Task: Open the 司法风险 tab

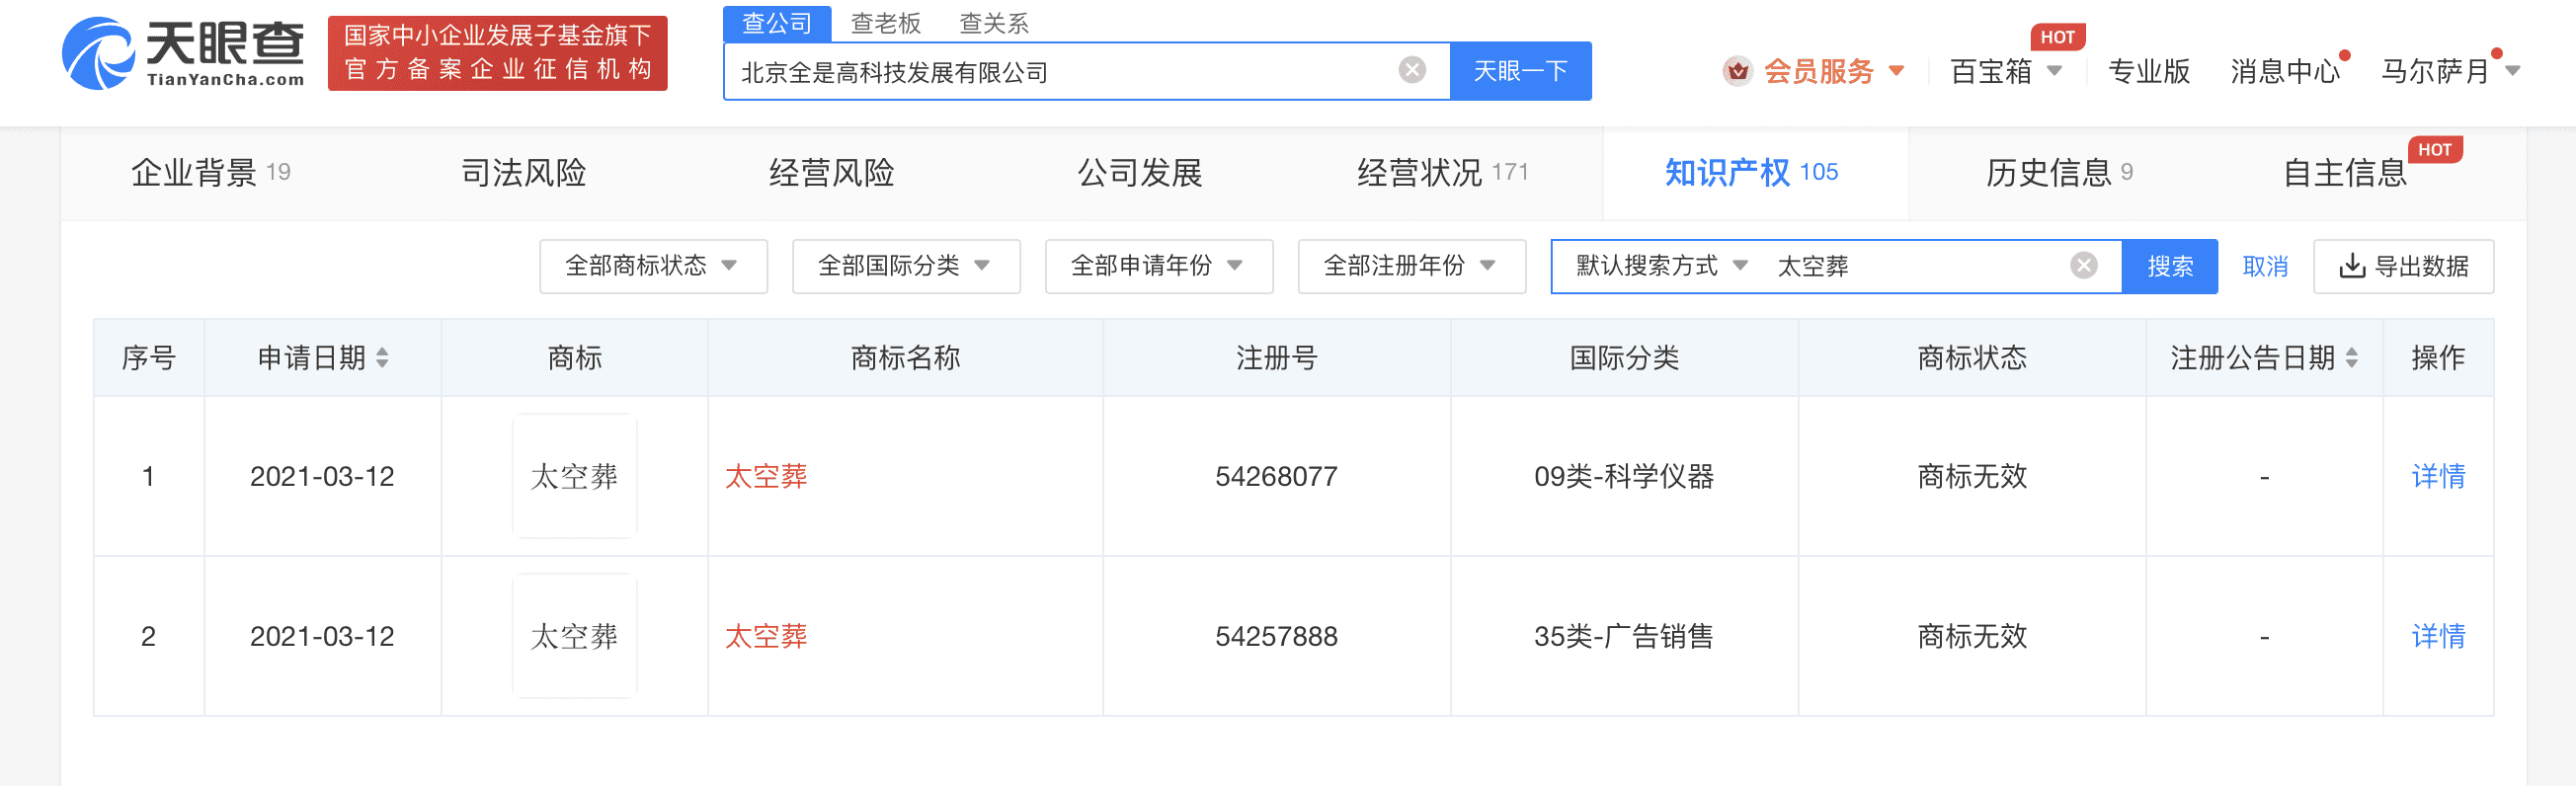Action: coord(523,173)
